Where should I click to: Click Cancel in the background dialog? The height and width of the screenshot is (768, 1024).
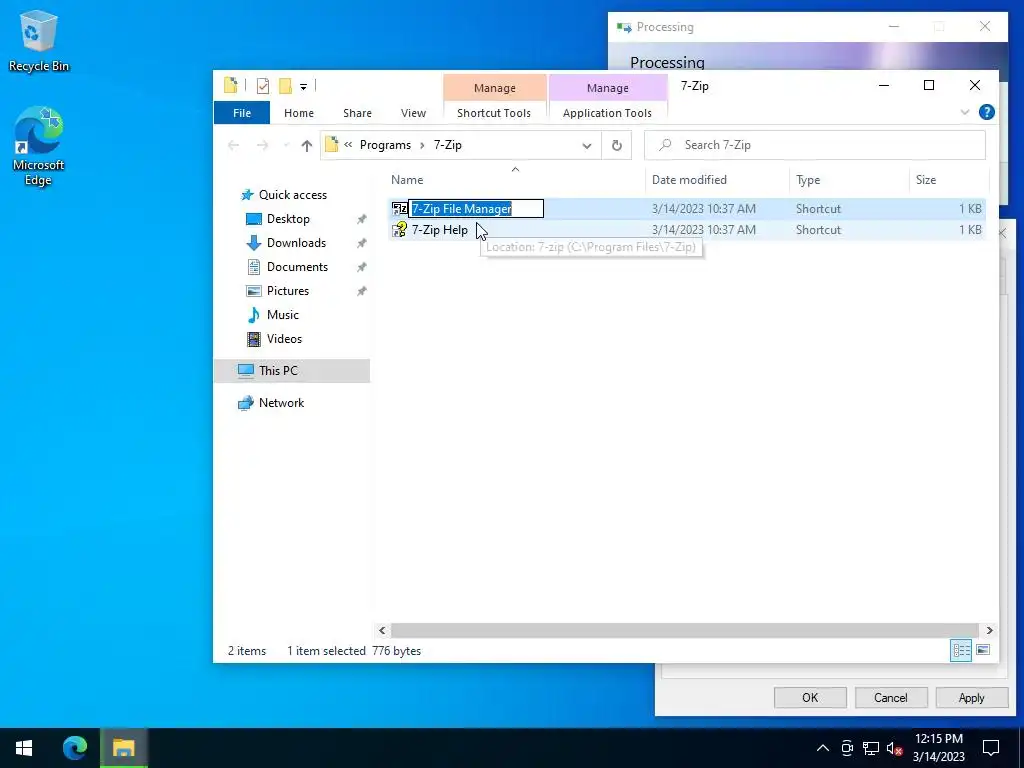[x=891, y=697]
